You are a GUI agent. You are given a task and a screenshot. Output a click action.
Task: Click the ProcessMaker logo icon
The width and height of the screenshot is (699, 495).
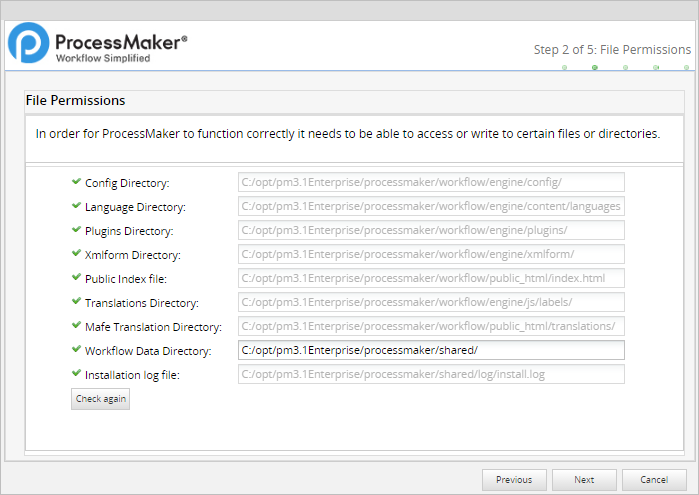pos(28,45)
